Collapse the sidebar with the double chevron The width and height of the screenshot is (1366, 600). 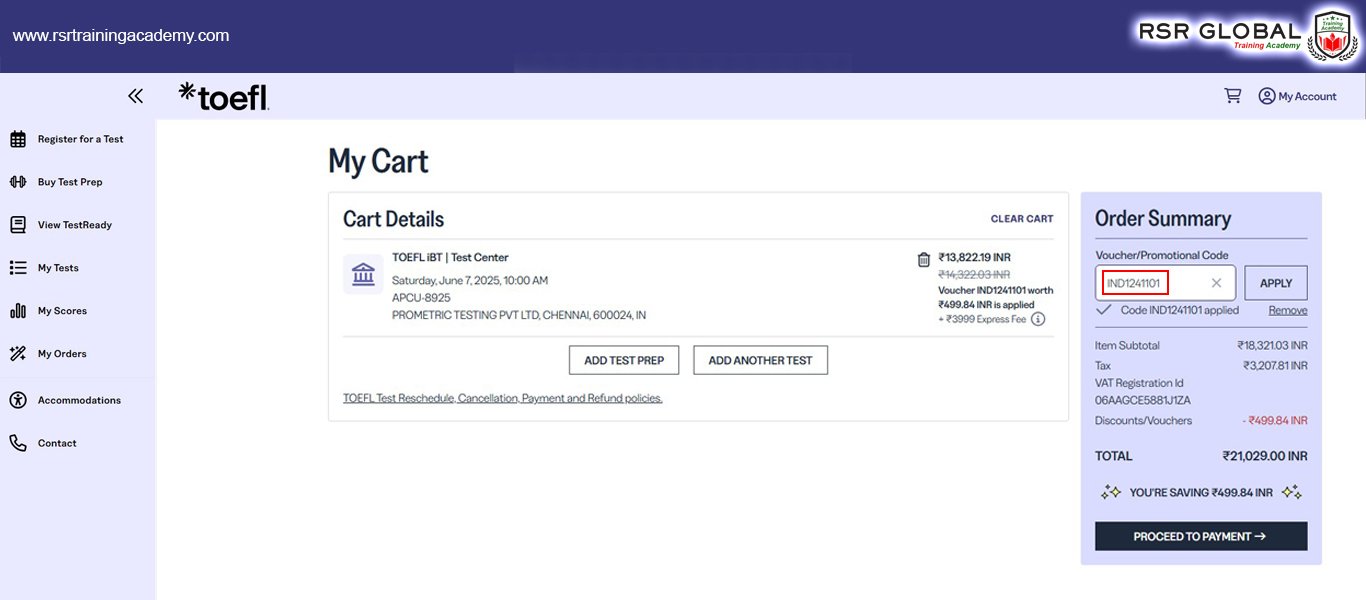[x=135, y=96]
